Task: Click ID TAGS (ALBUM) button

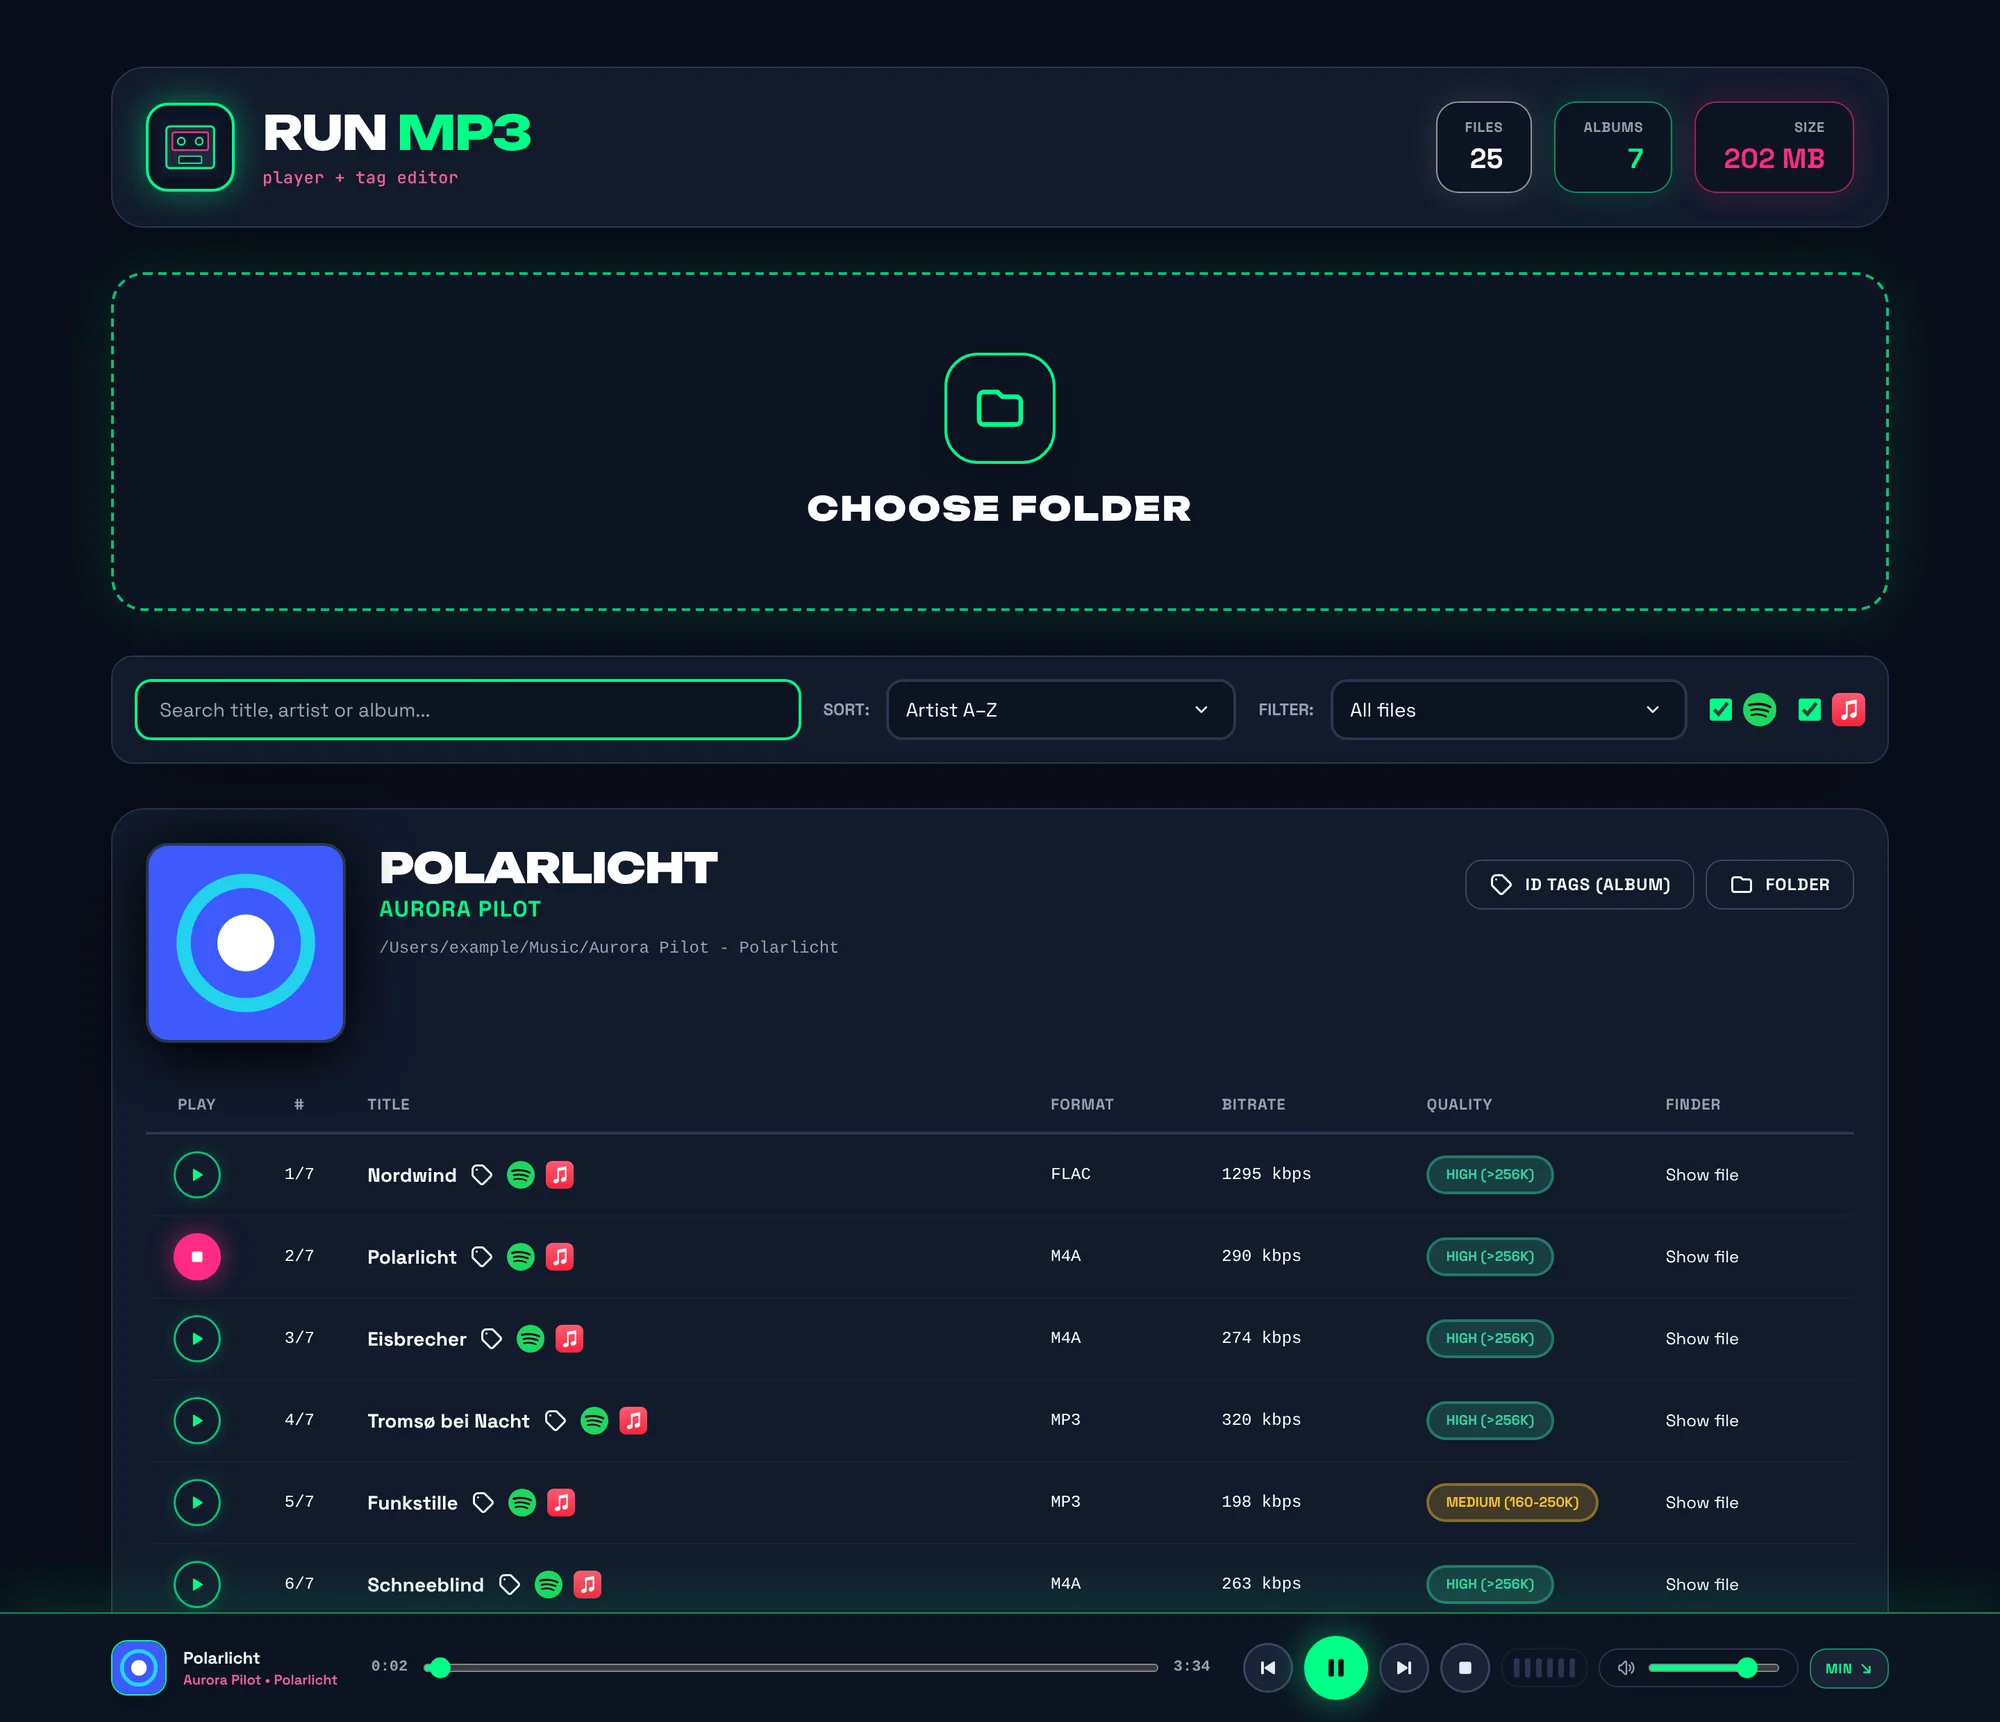Action: 1579,885
